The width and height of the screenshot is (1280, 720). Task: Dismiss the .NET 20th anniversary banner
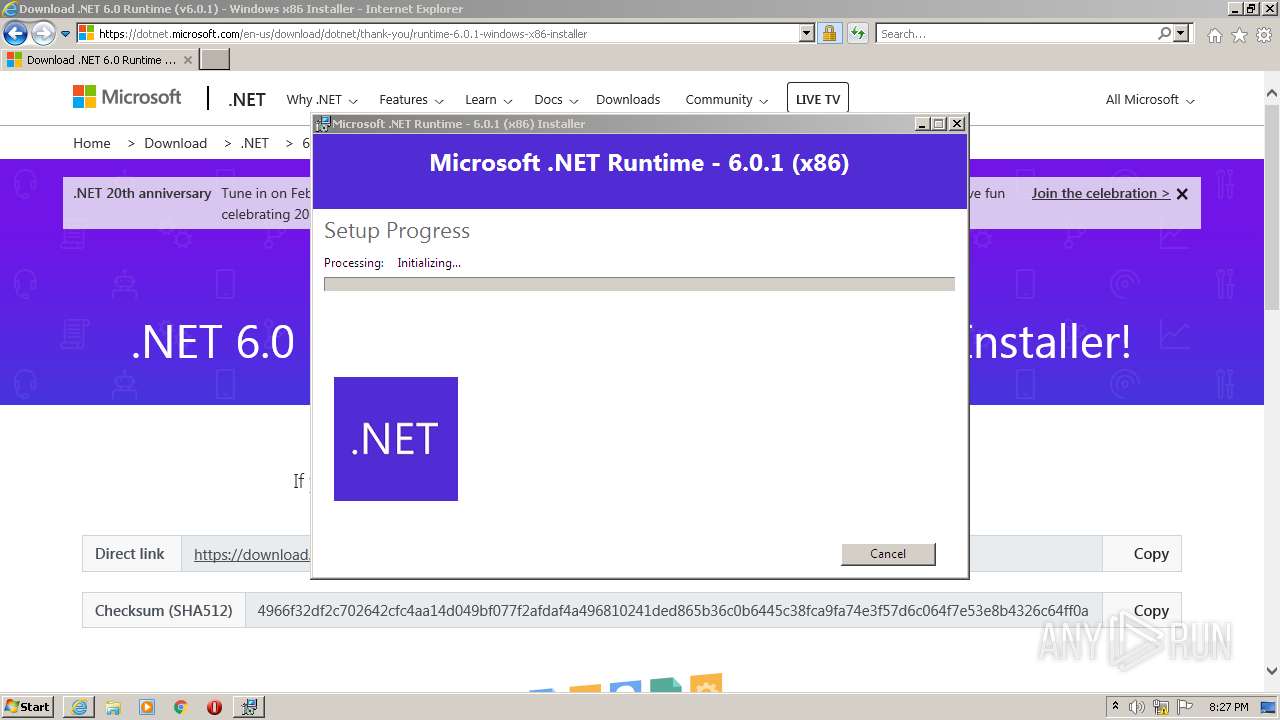[1182, 194]
